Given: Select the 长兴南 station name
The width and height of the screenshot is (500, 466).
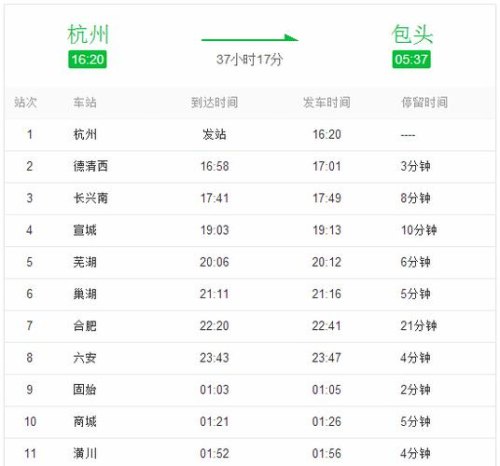Looking at the screenshot, I should click(91, 198).
